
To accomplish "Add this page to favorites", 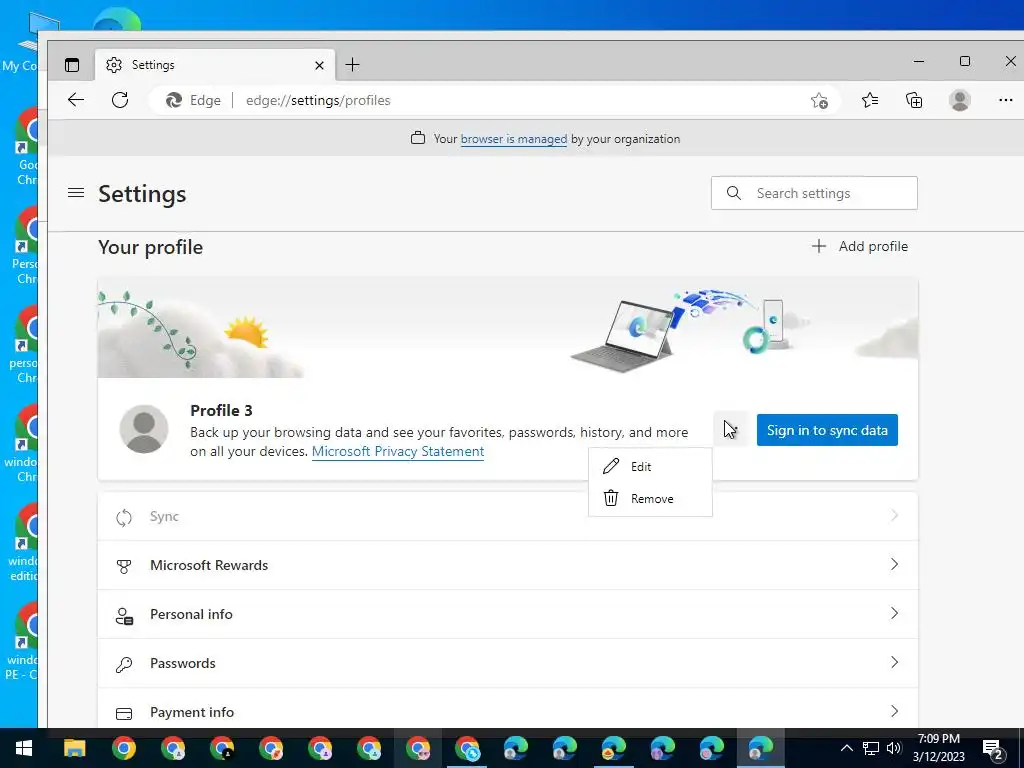I will coord(819,101).
